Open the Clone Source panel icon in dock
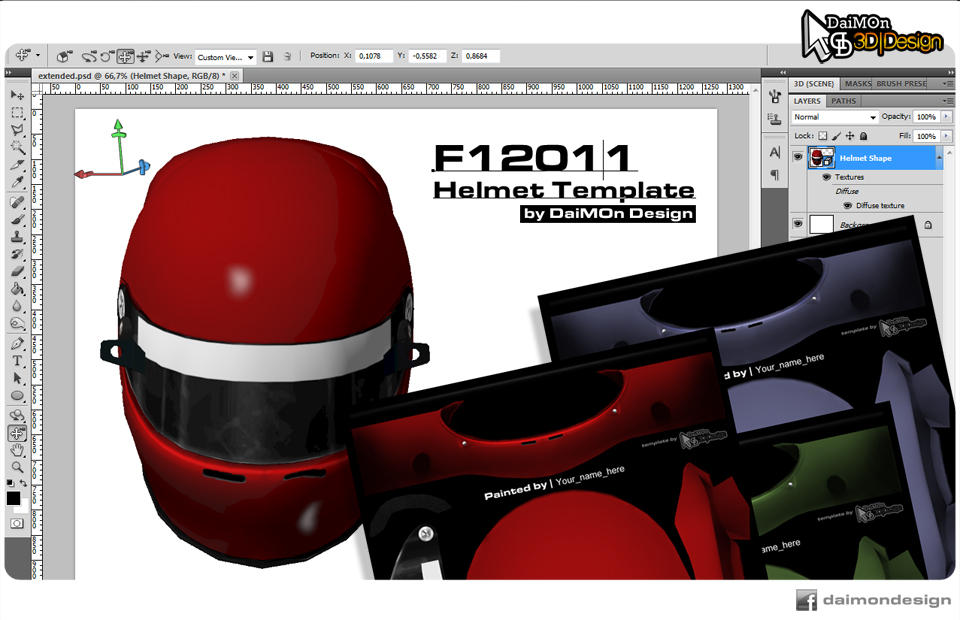The image size is (960, 620). coord(775,119)
